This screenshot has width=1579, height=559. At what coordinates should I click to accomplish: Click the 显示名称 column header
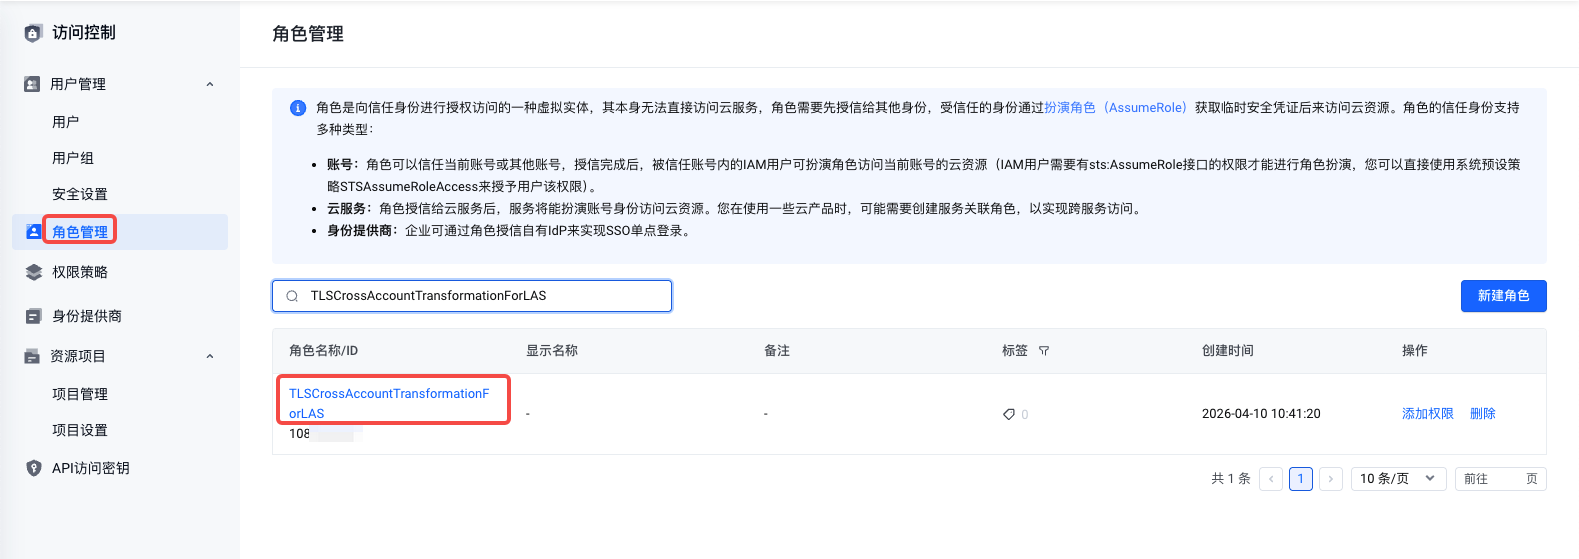pyautogui.click(x=552, y=351)
